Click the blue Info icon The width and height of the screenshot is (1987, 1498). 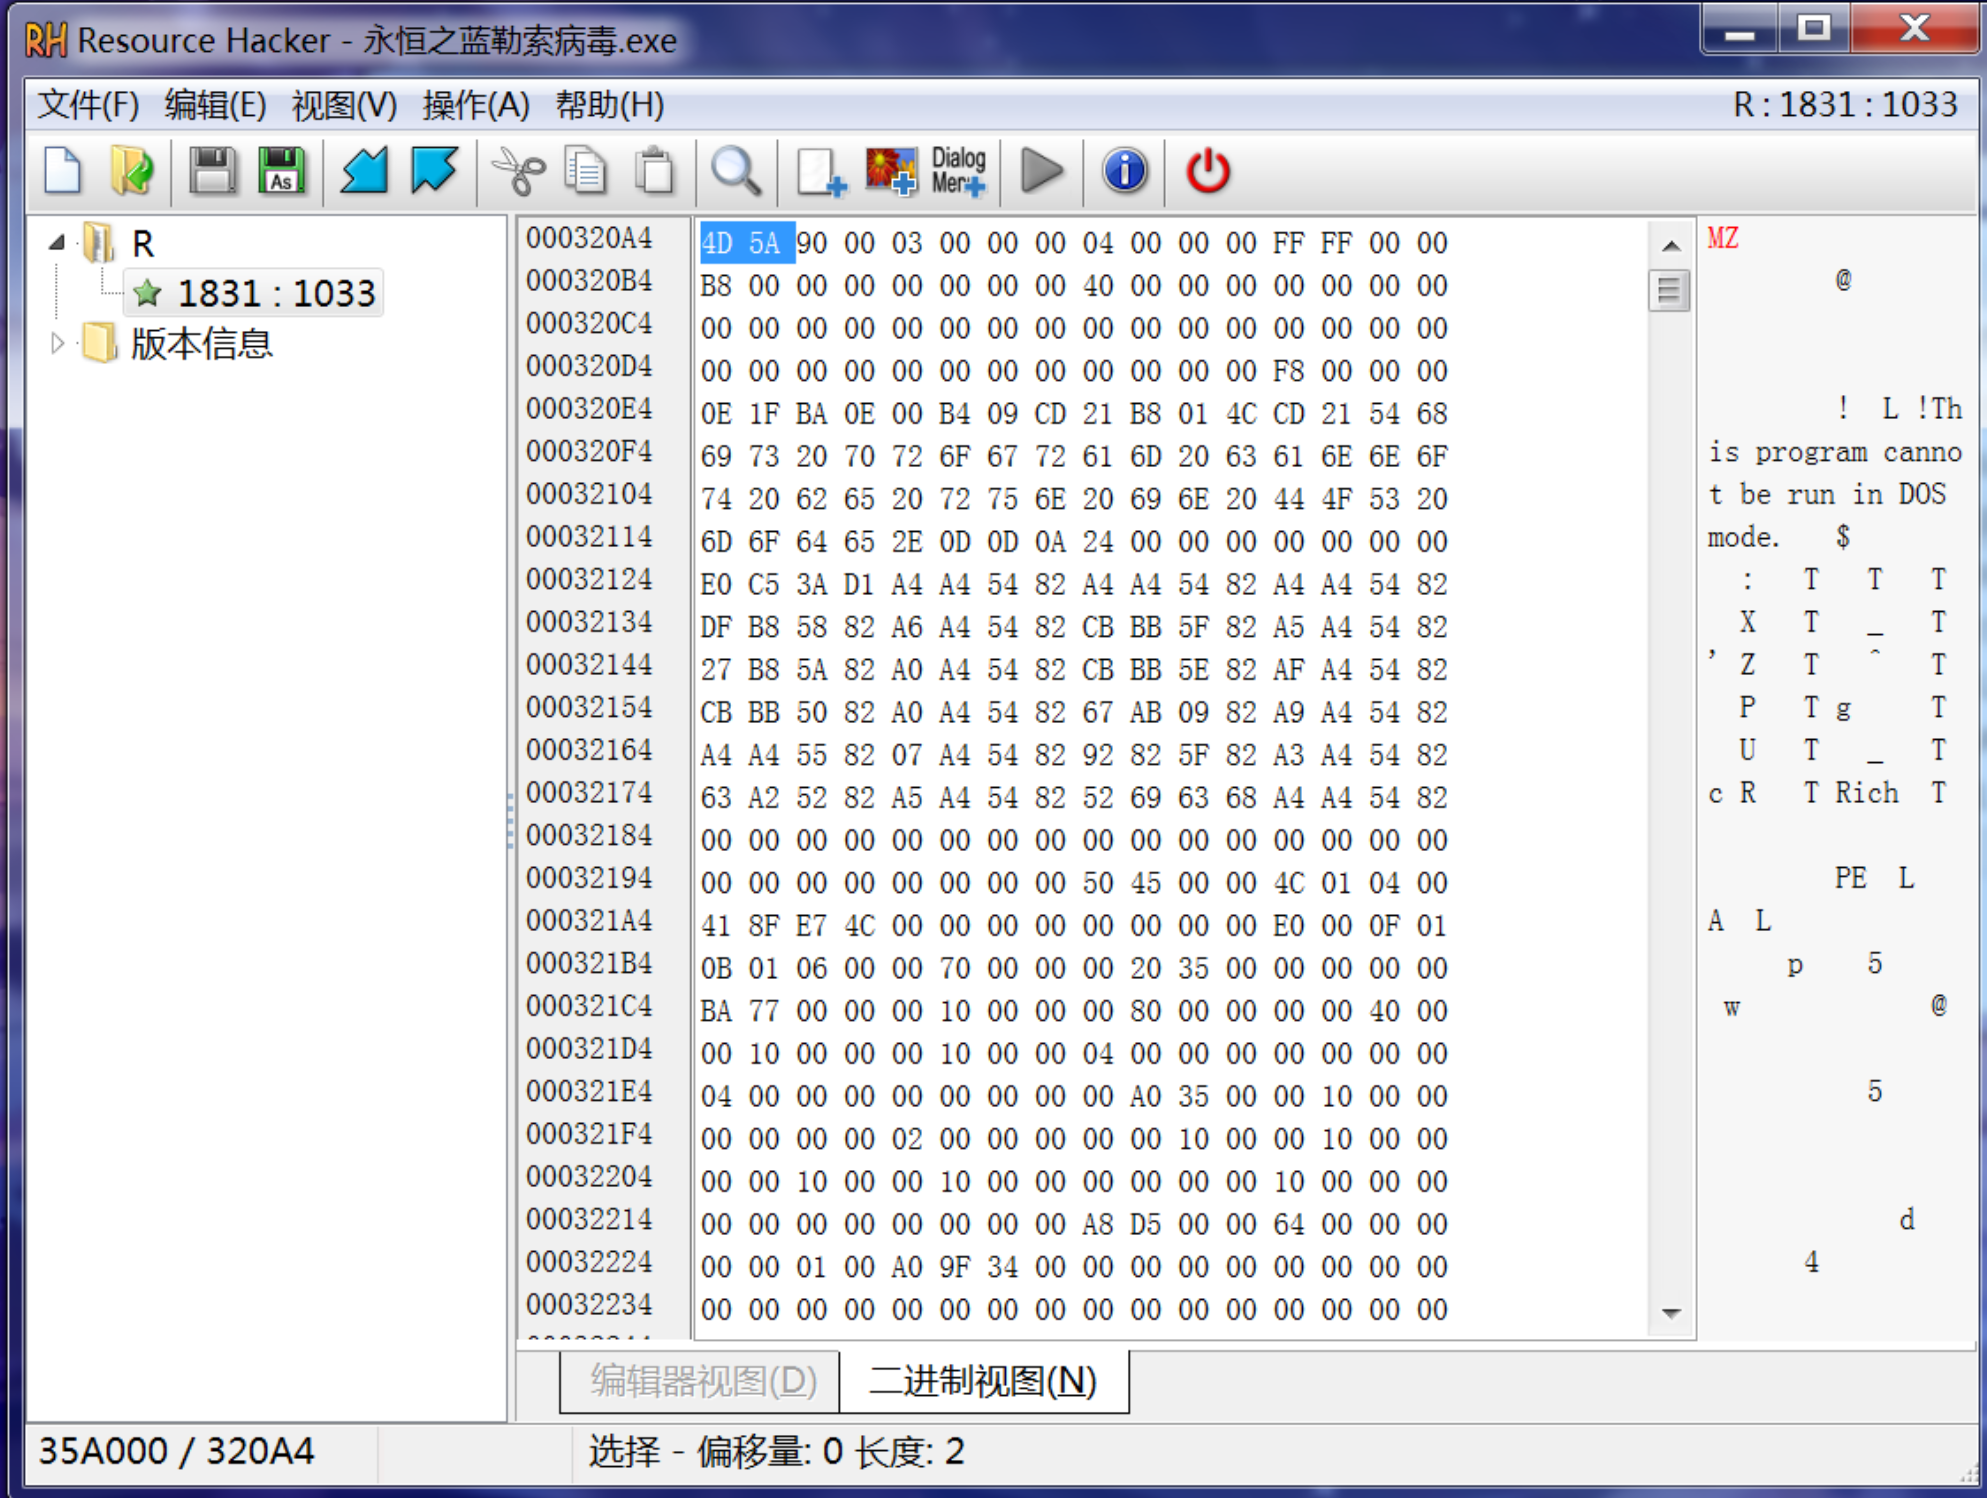[x=1124, y=171]
